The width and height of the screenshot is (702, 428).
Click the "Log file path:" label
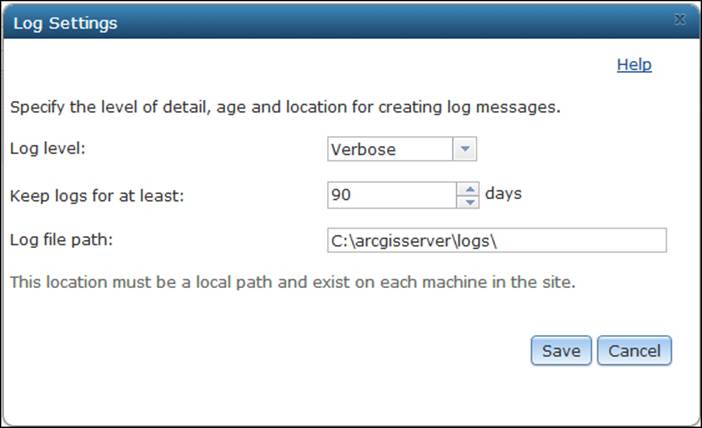click(60, 241)
